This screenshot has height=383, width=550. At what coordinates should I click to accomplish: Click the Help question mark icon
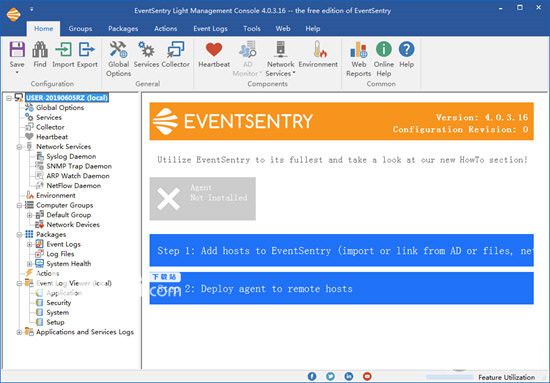click(x=407, y=49)
